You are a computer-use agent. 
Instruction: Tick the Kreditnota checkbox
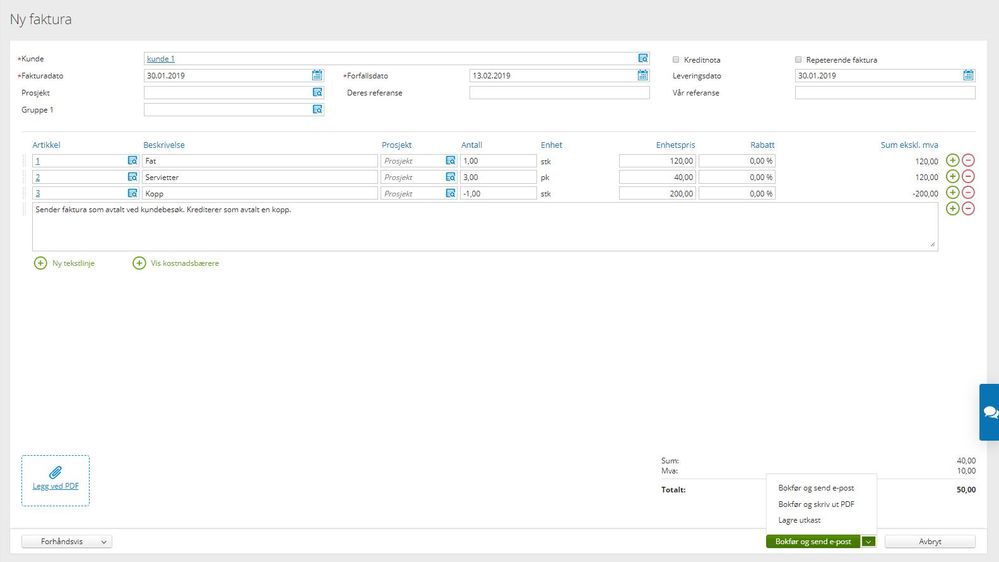[676, 59]
